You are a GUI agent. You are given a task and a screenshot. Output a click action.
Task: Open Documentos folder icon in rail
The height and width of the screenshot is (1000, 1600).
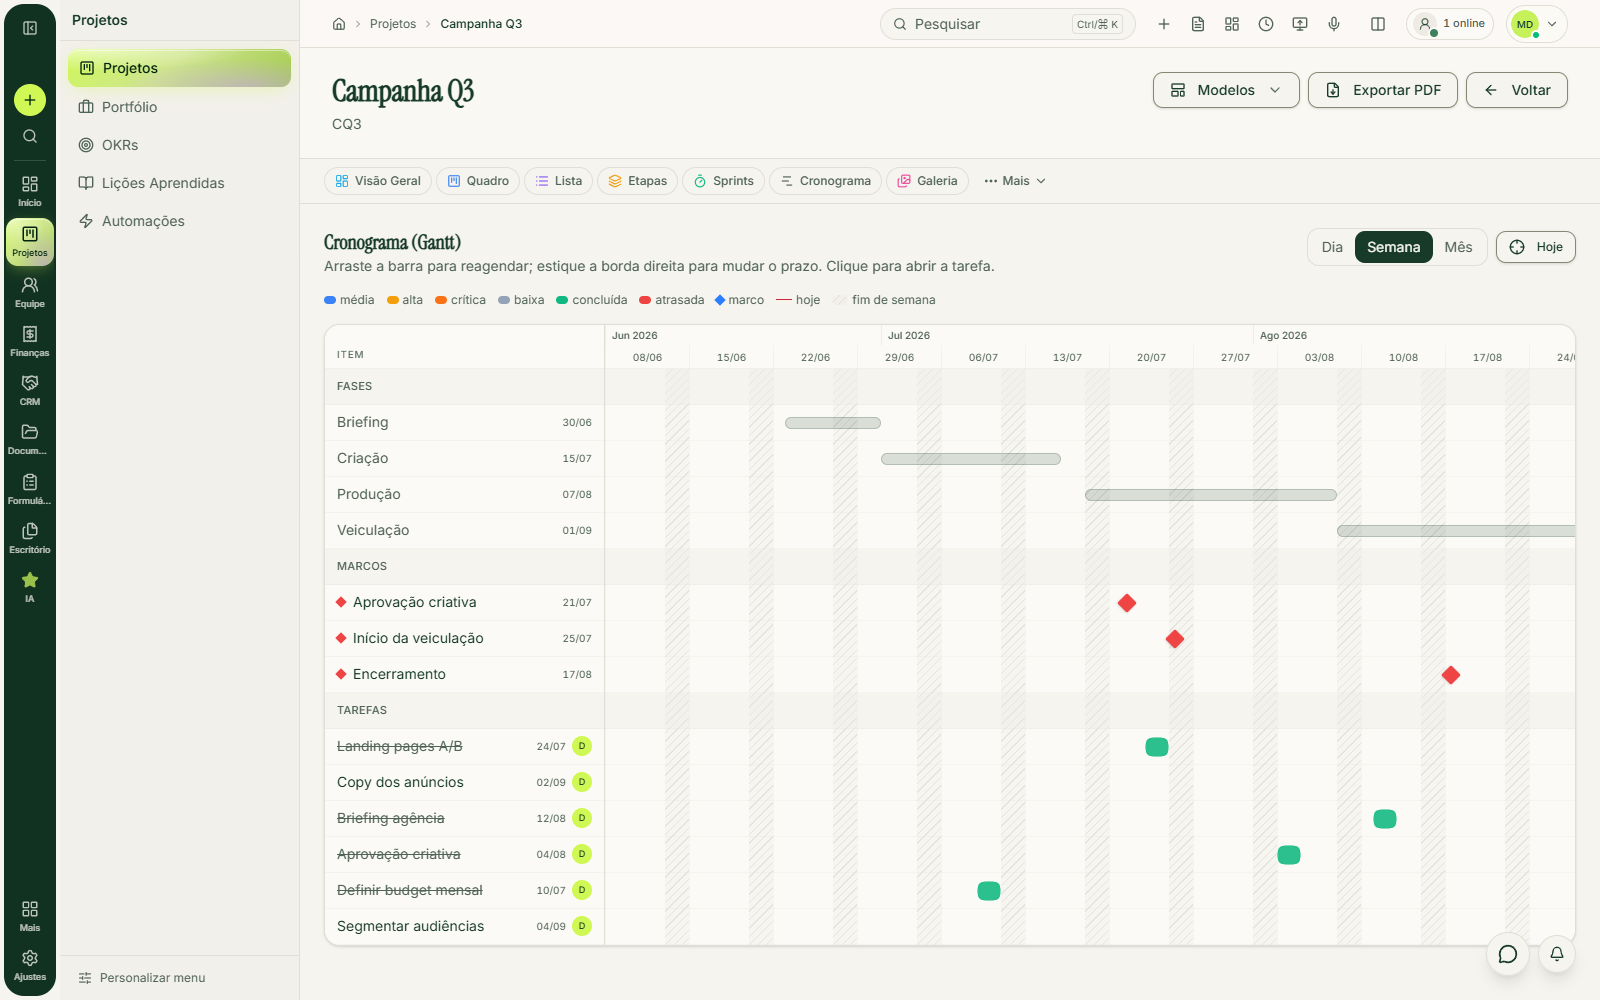(30, 439)
